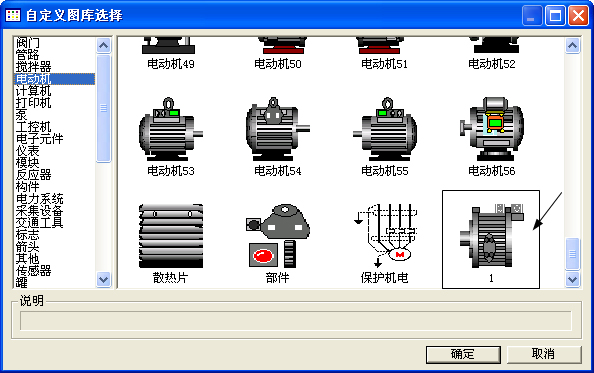Open the 阀门 category in the list
The height and width of the screenshot is (373, 594).
coord(28,43)
